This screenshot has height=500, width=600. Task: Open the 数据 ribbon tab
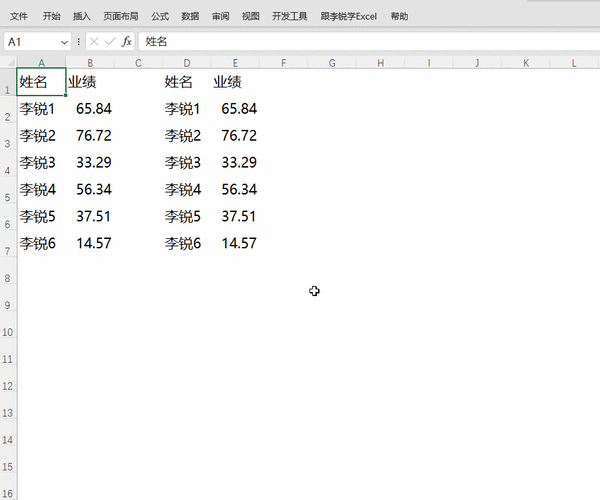tap(190, 16)
